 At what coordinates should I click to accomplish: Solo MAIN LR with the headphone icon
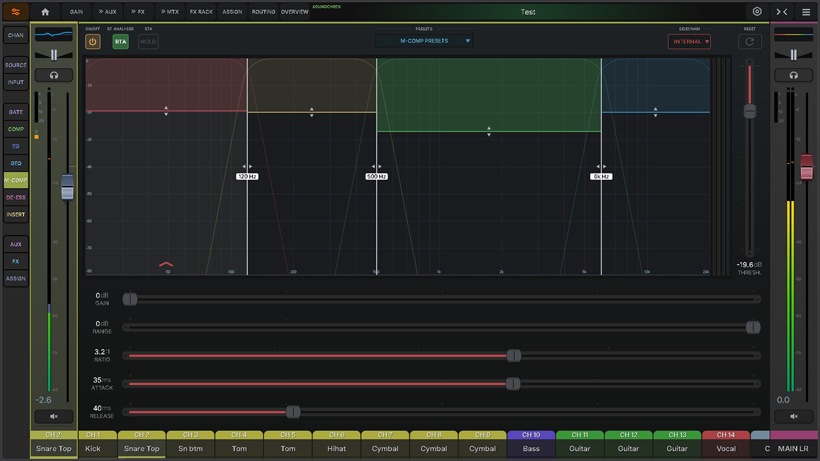point(793,75)
